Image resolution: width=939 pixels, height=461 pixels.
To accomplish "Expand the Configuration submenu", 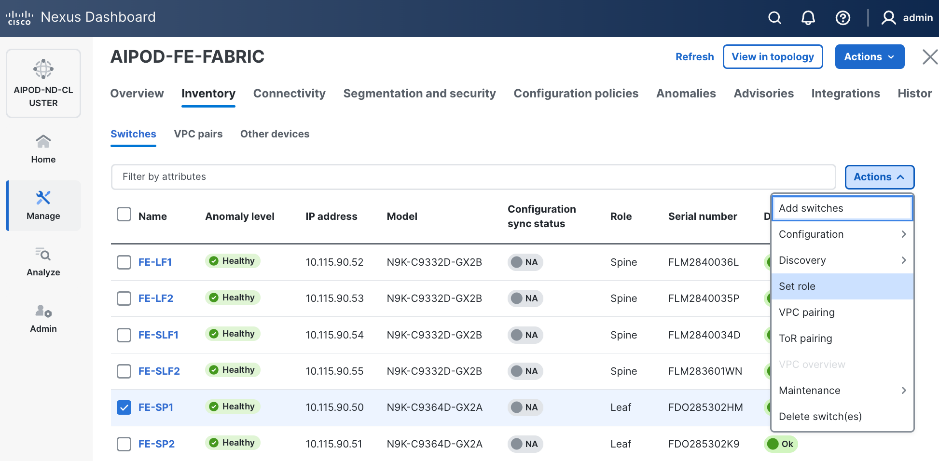I will coord(841,234).
